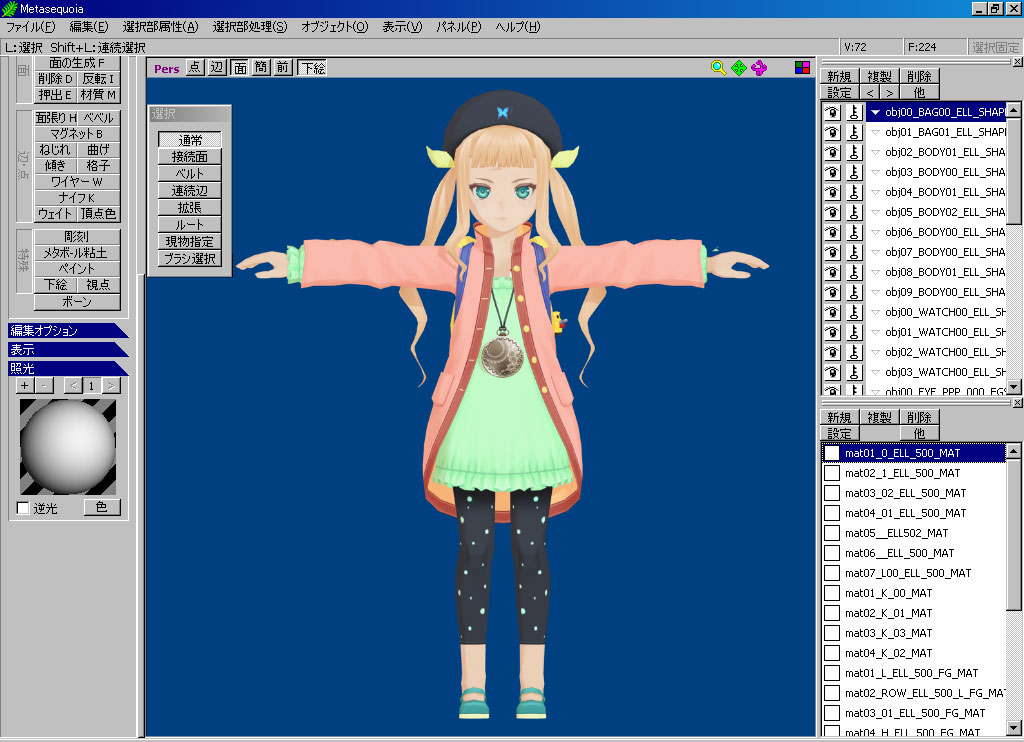Image resolution: width=1024 pixels, height=742 pixels.
Task: Collapse the obj00_BAG00 tree triangle
Action: (x=875, y=112)
